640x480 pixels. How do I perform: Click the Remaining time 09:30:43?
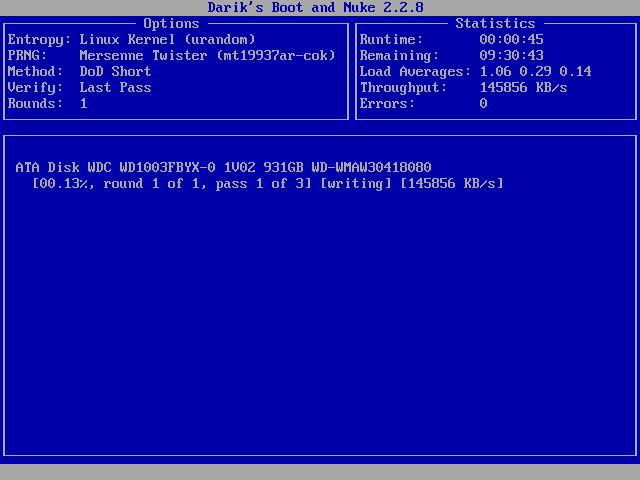click(x=511, y=56)
